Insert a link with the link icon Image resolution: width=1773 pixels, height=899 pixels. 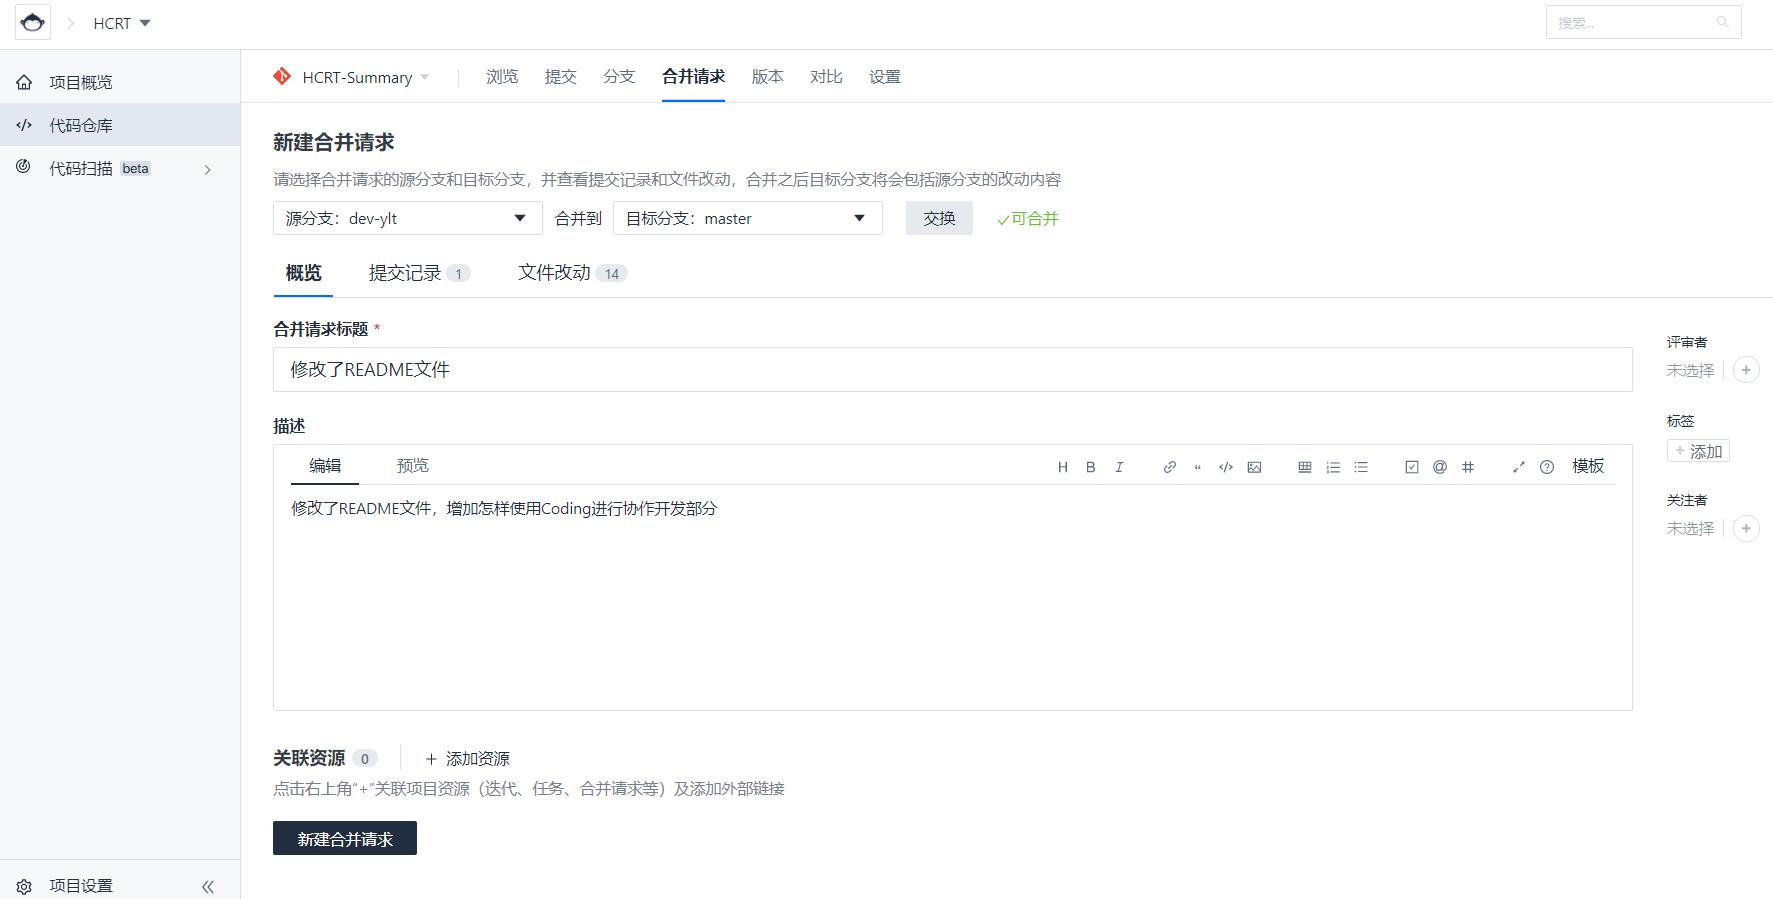tap(1169, 467)
